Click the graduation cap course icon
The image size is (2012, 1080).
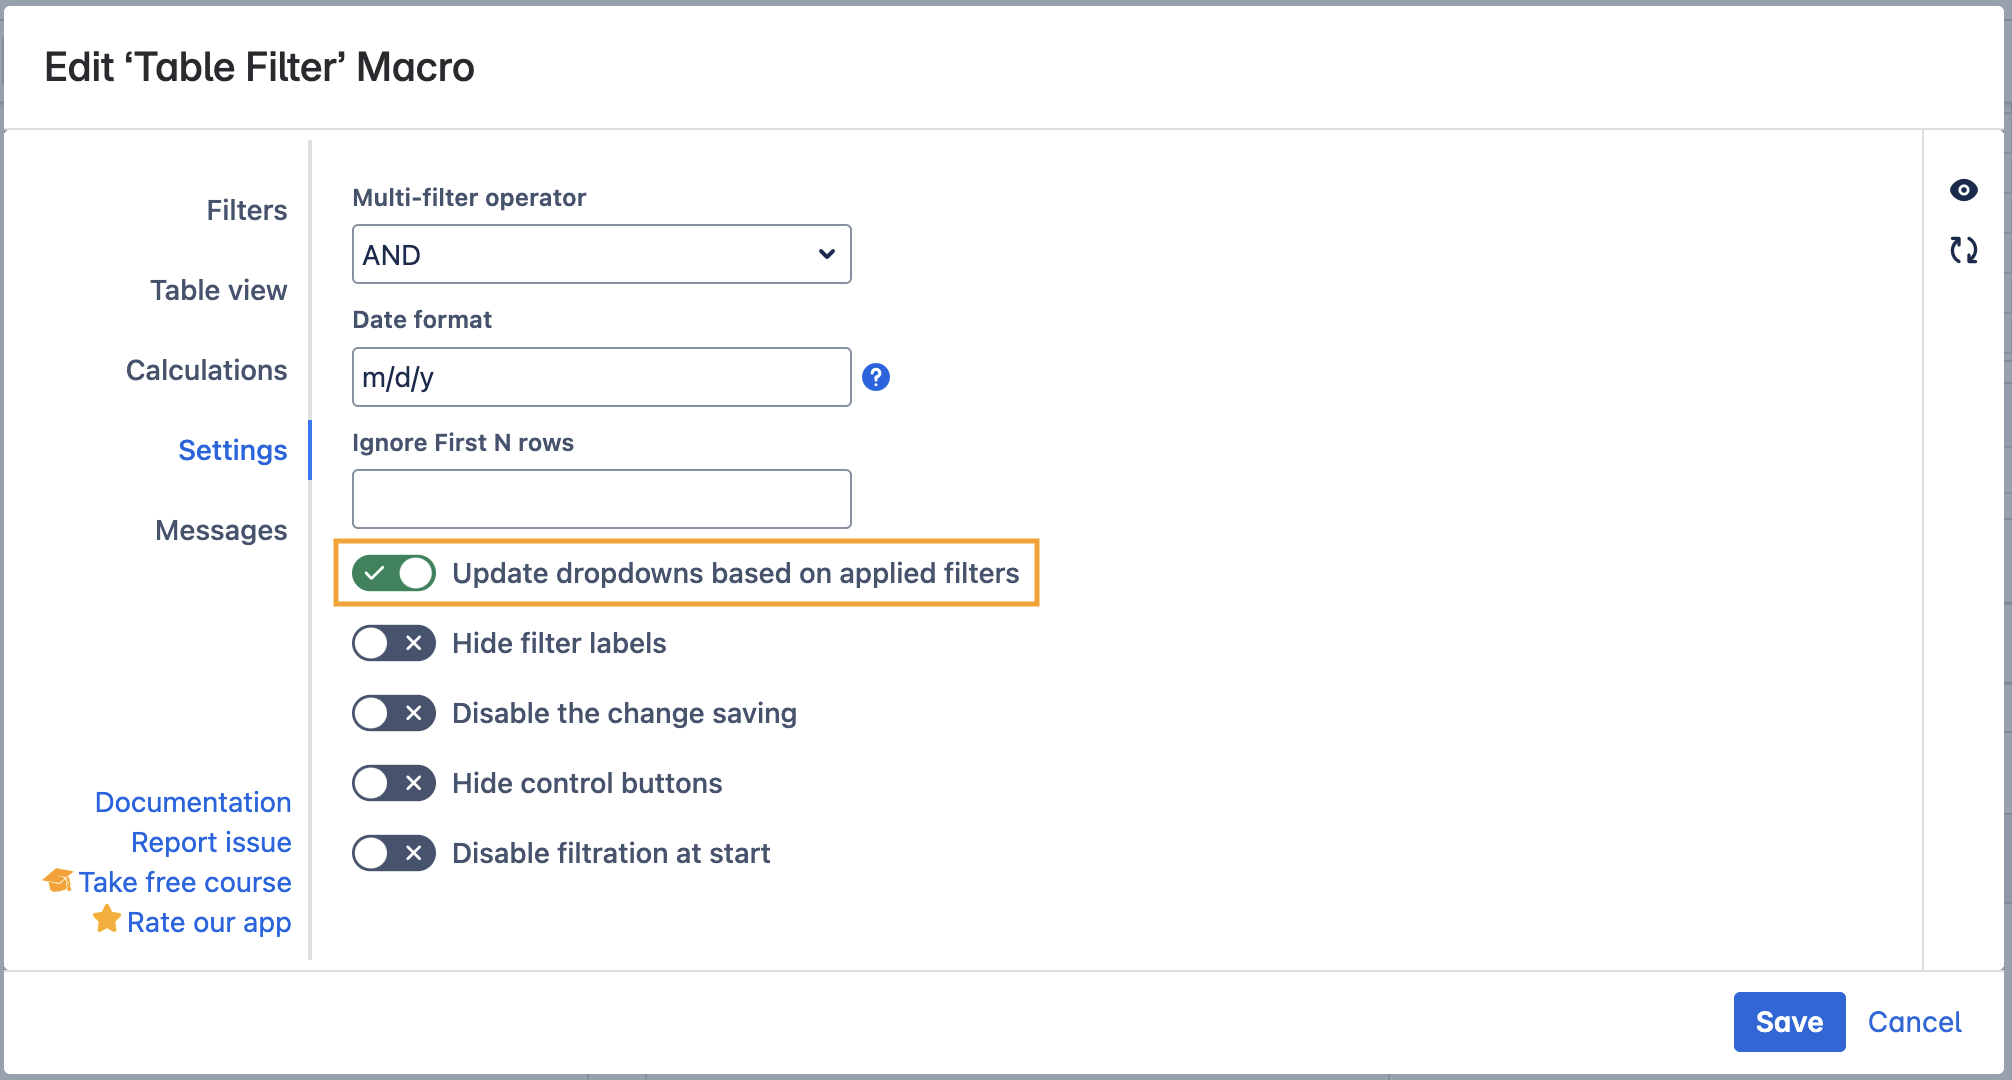click(x=58, y=881)
